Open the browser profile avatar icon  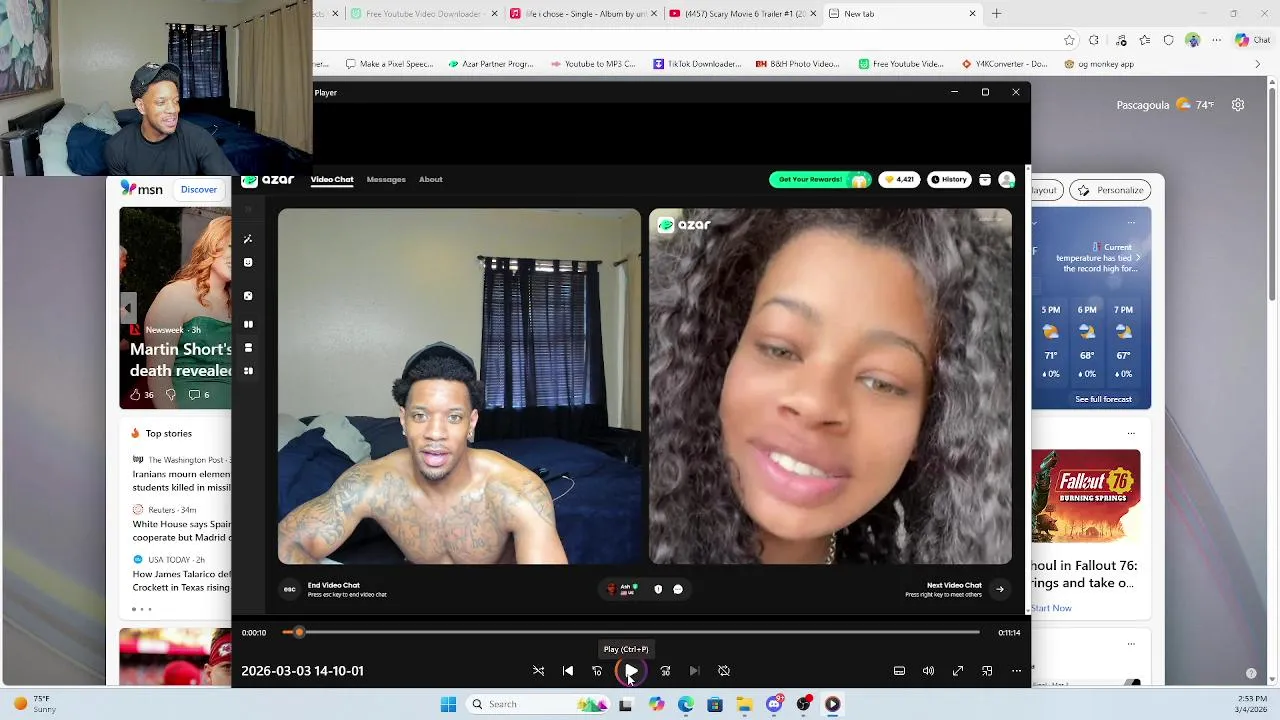pyautogui.click(x=1192, y=40)
